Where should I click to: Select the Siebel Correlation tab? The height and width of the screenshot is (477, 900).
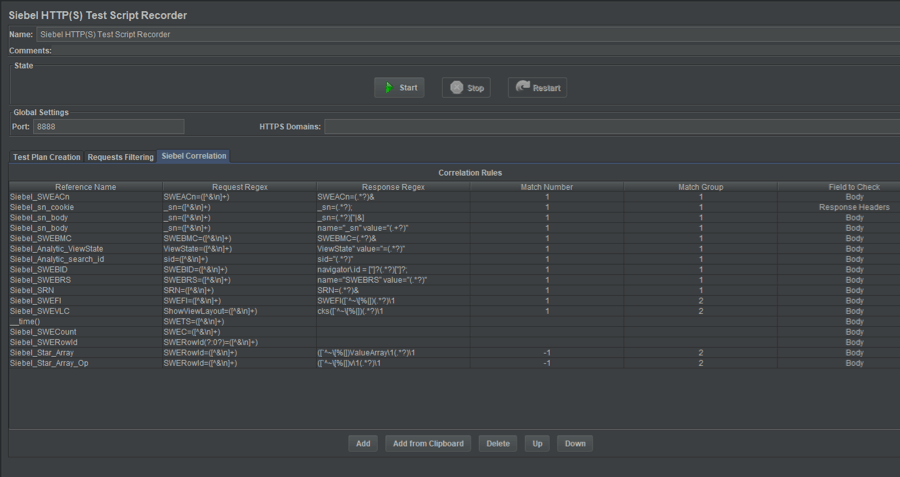(194, 156)
